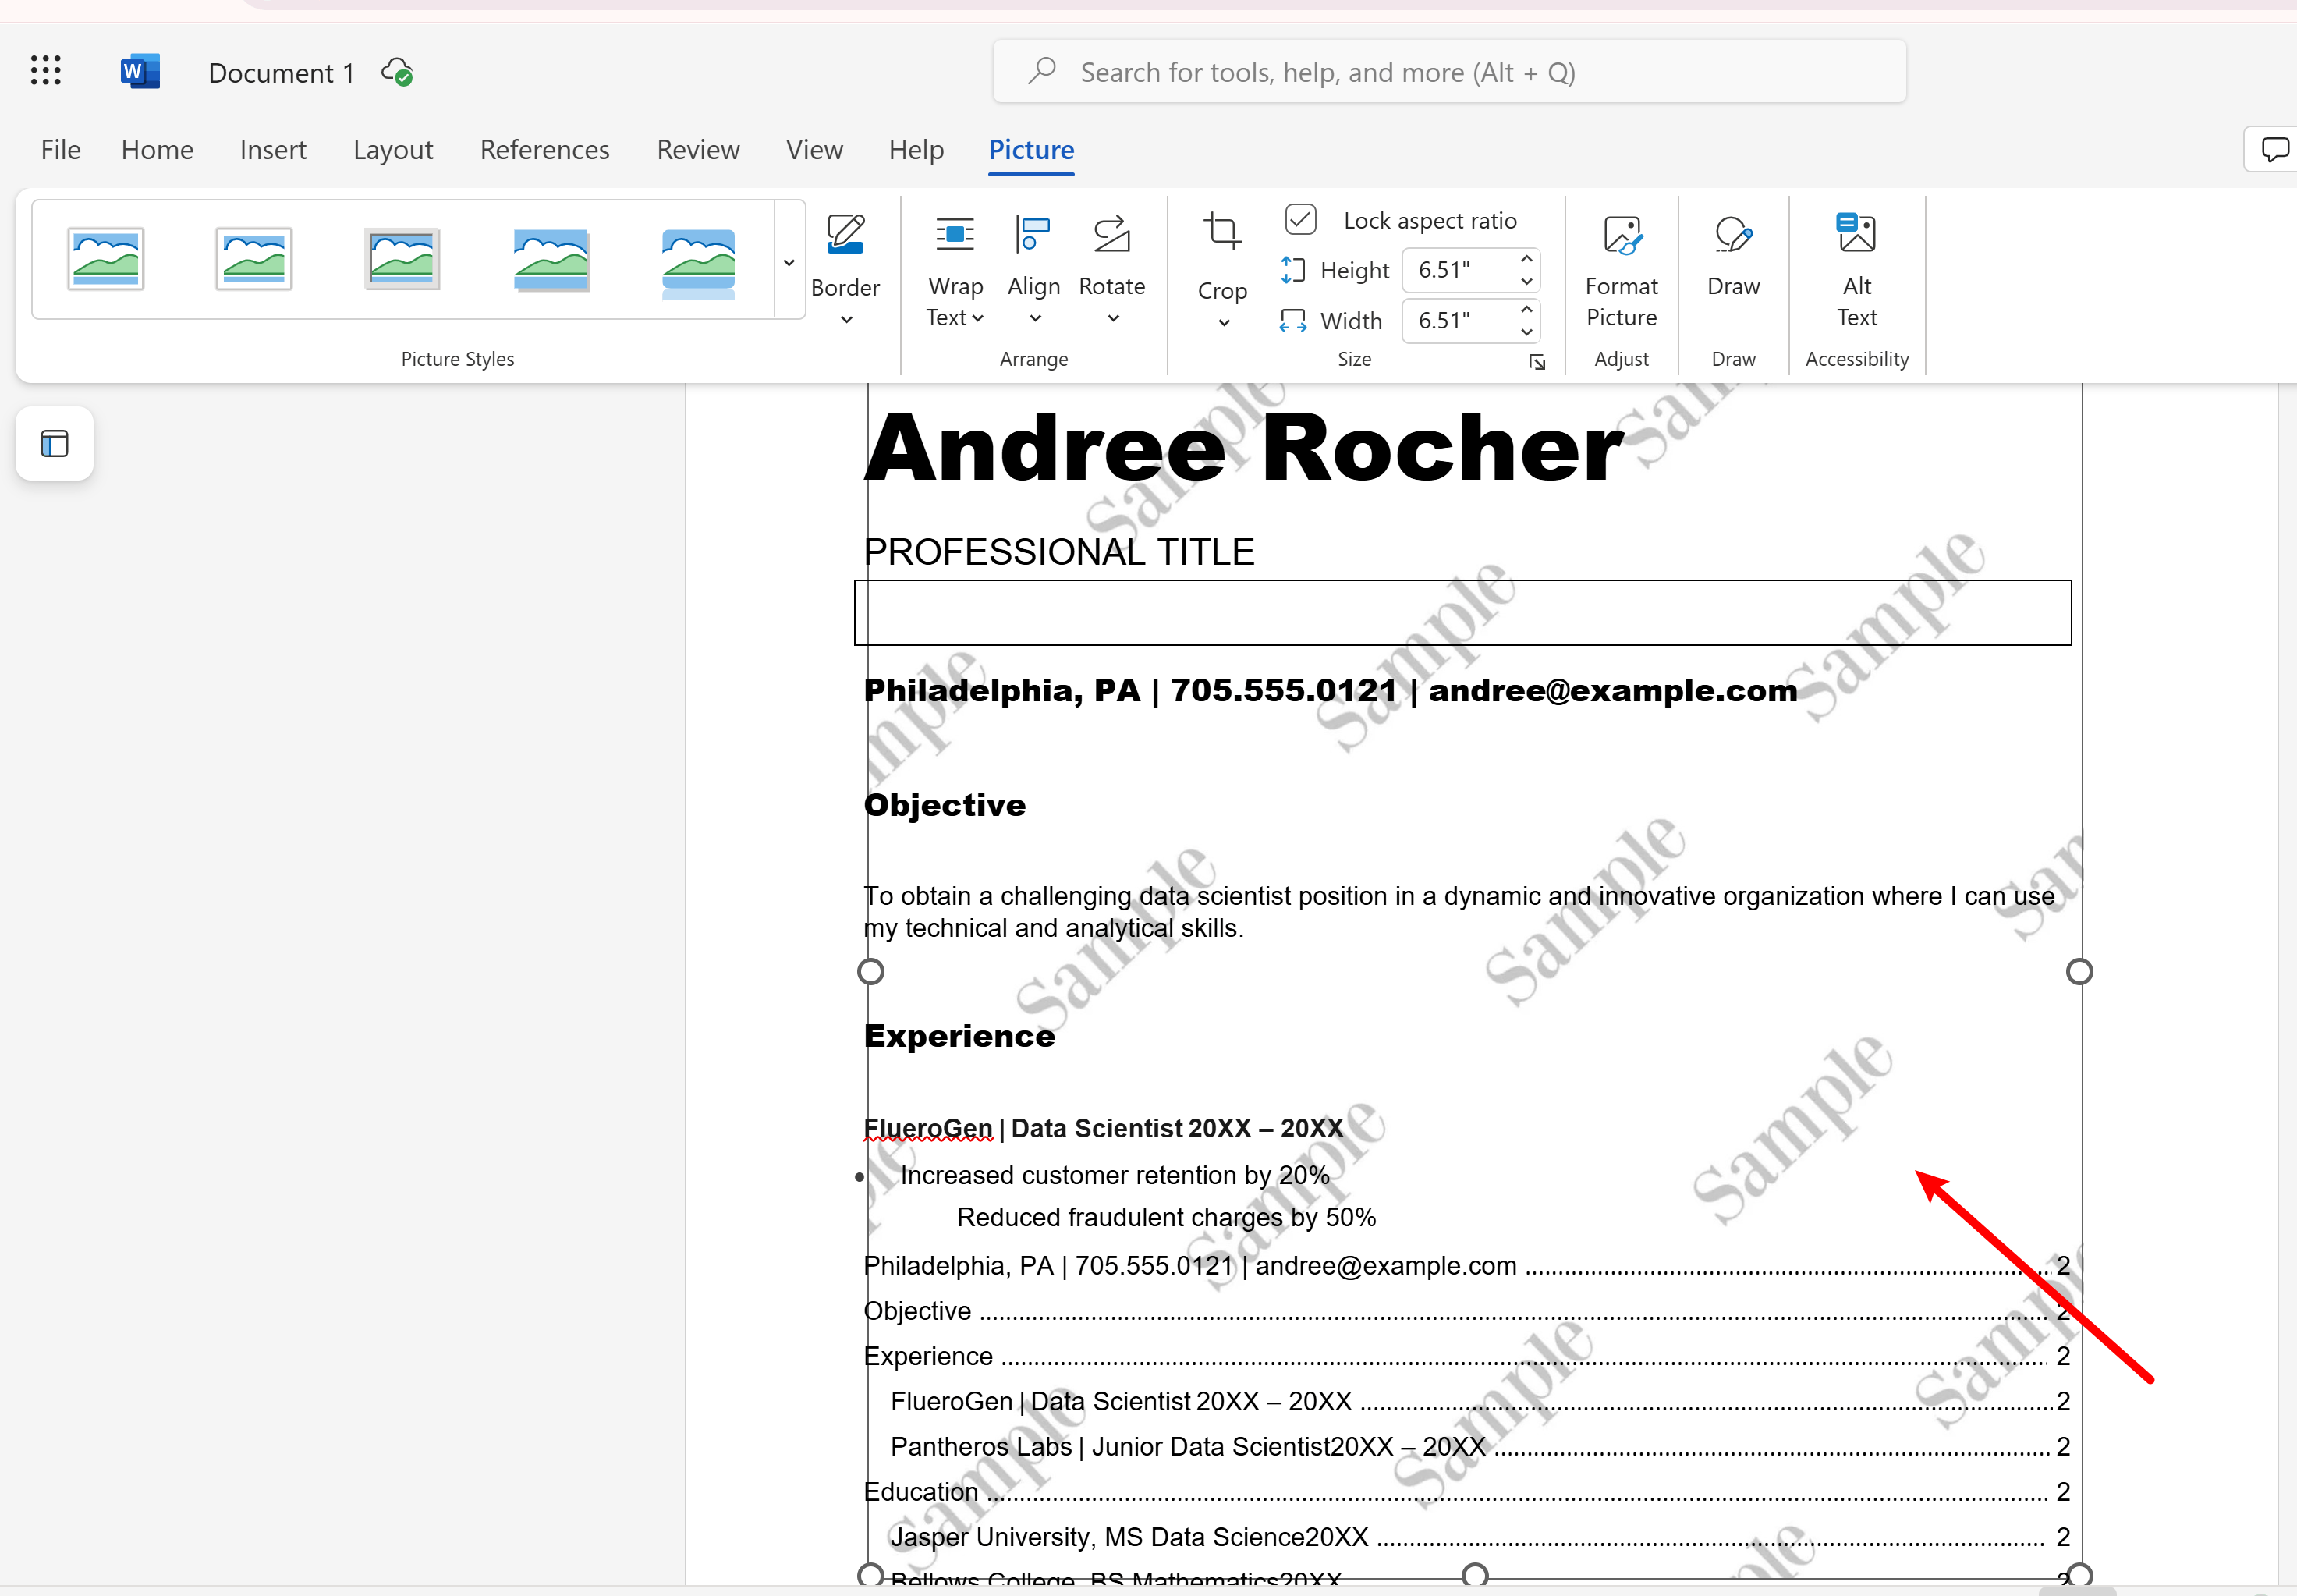Open the Size dialog launcher
The height and width of the screenshot is (1596, 2297).
click(x=1536, y=362)
